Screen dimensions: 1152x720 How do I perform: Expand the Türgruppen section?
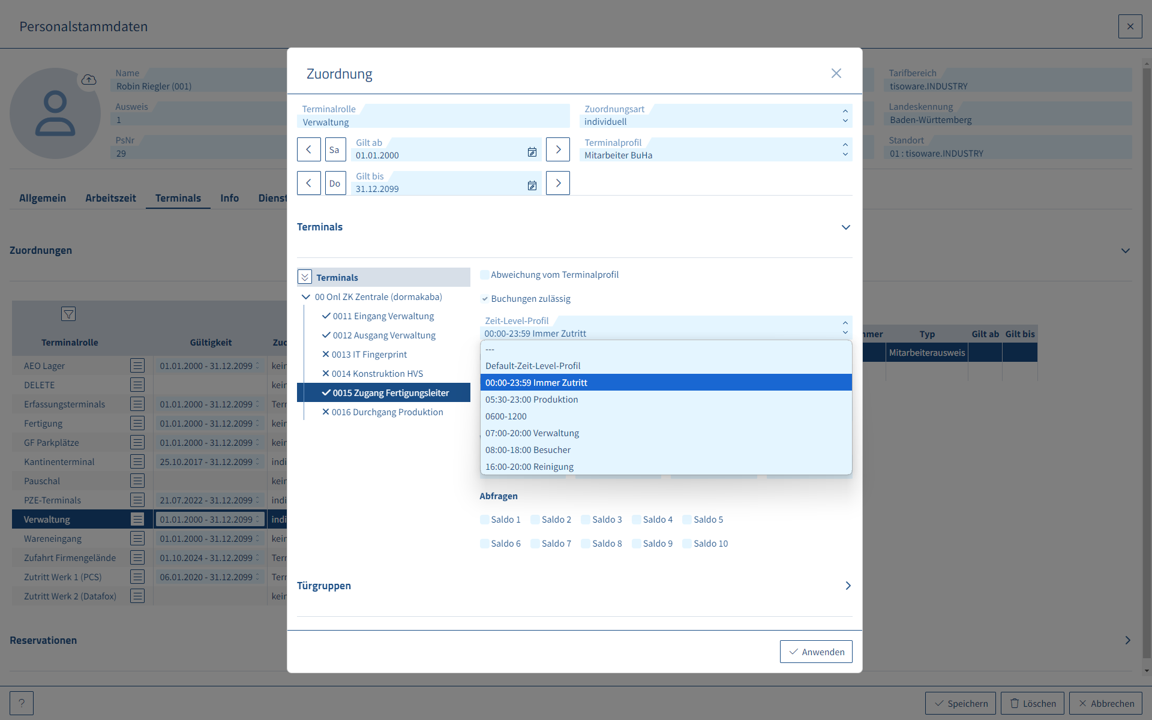pos(847,586)
